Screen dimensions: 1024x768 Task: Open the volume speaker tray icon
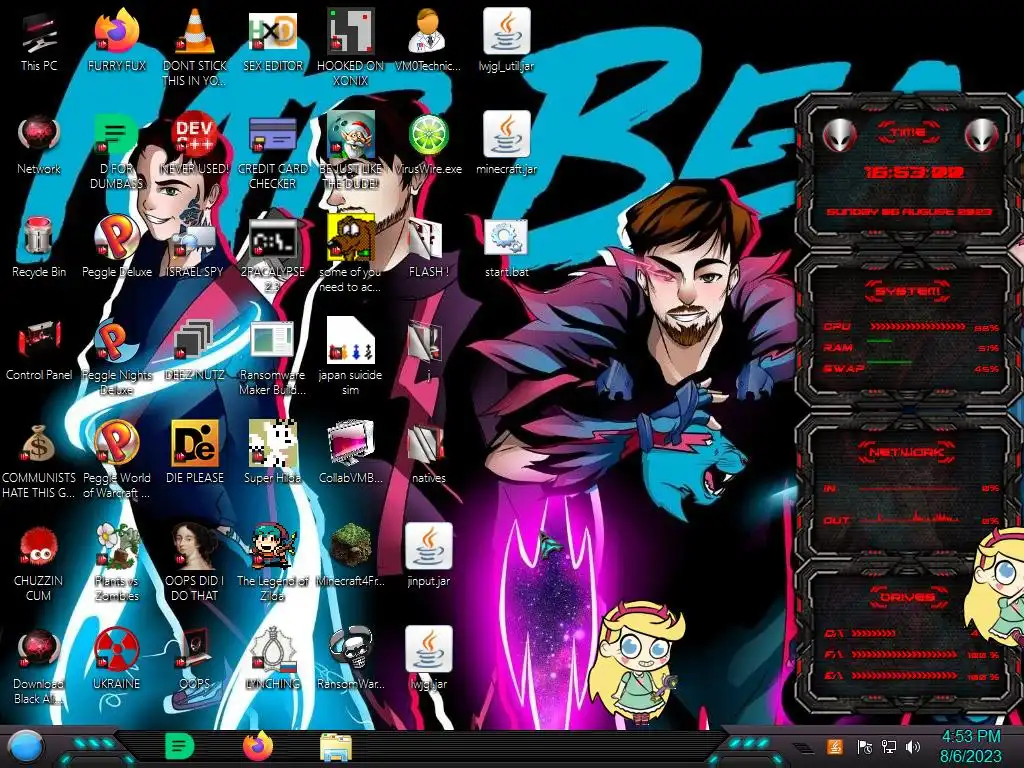(x=912, y=746)
